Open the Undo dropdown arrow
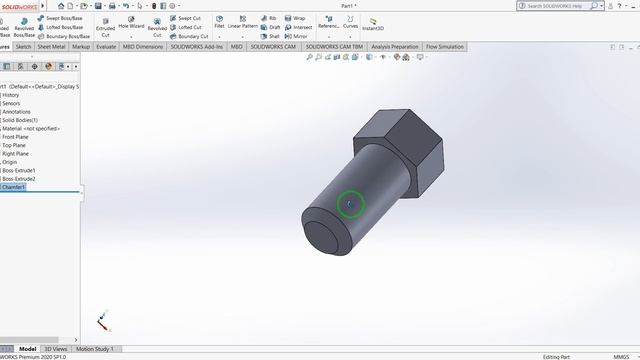The width and height of the screenshot is (640, 360). [132, 6]
